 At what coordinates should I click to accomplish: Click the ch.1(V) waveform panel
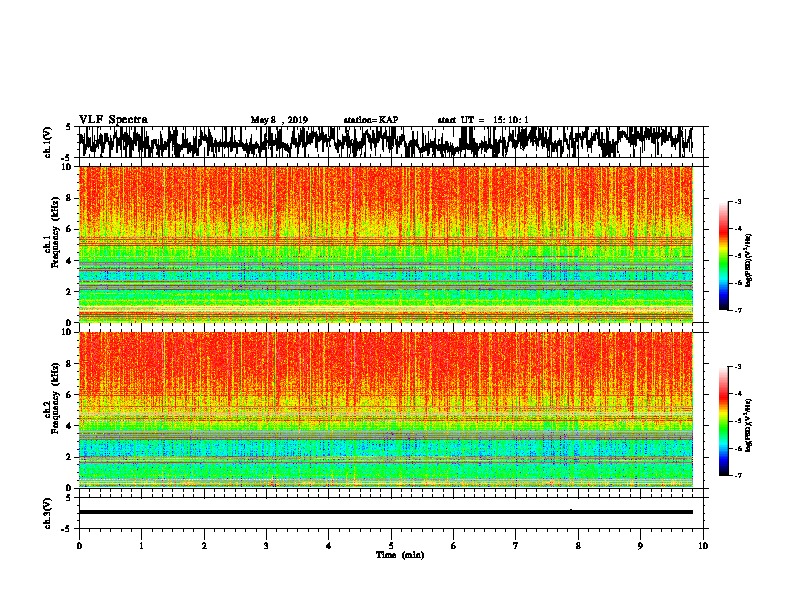click(391, 142)
